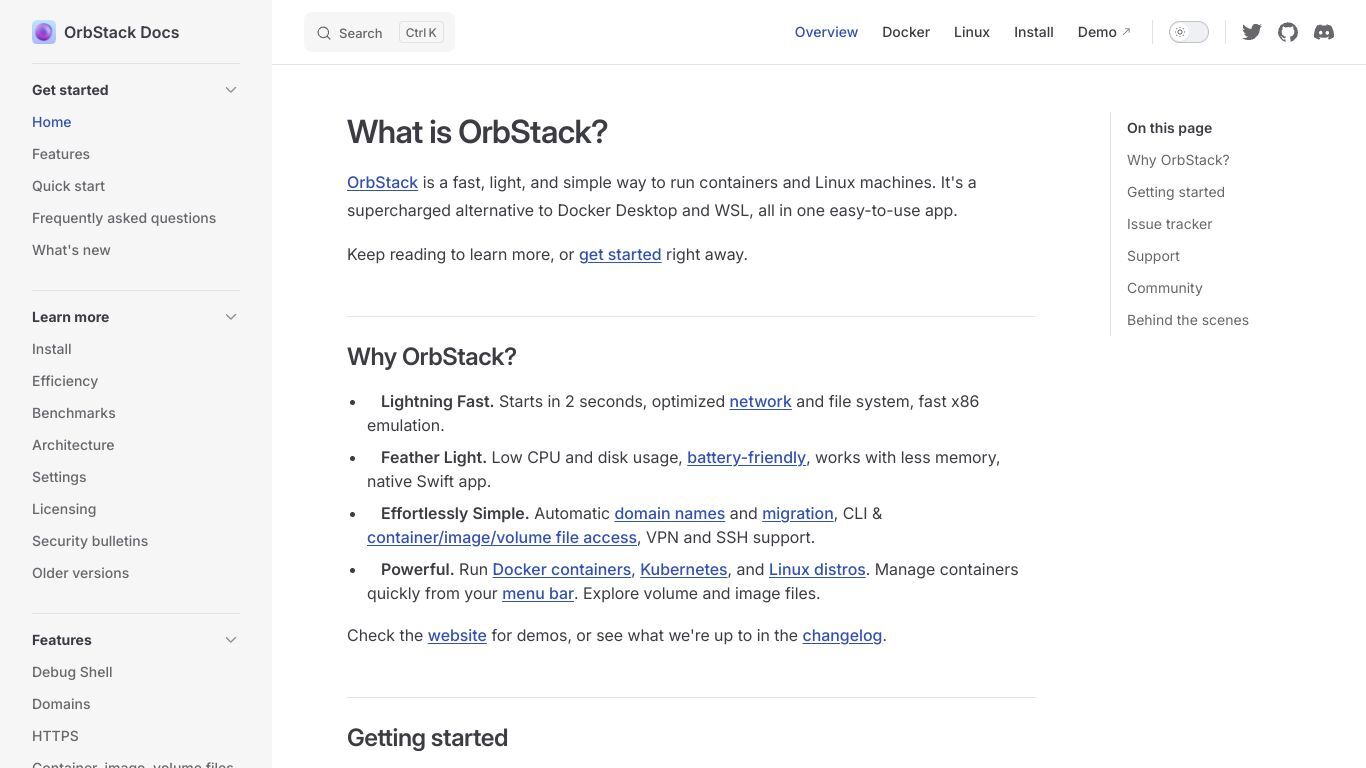Open the Kubernetes link
This screenshot has width=1366, height=768.
683,569
